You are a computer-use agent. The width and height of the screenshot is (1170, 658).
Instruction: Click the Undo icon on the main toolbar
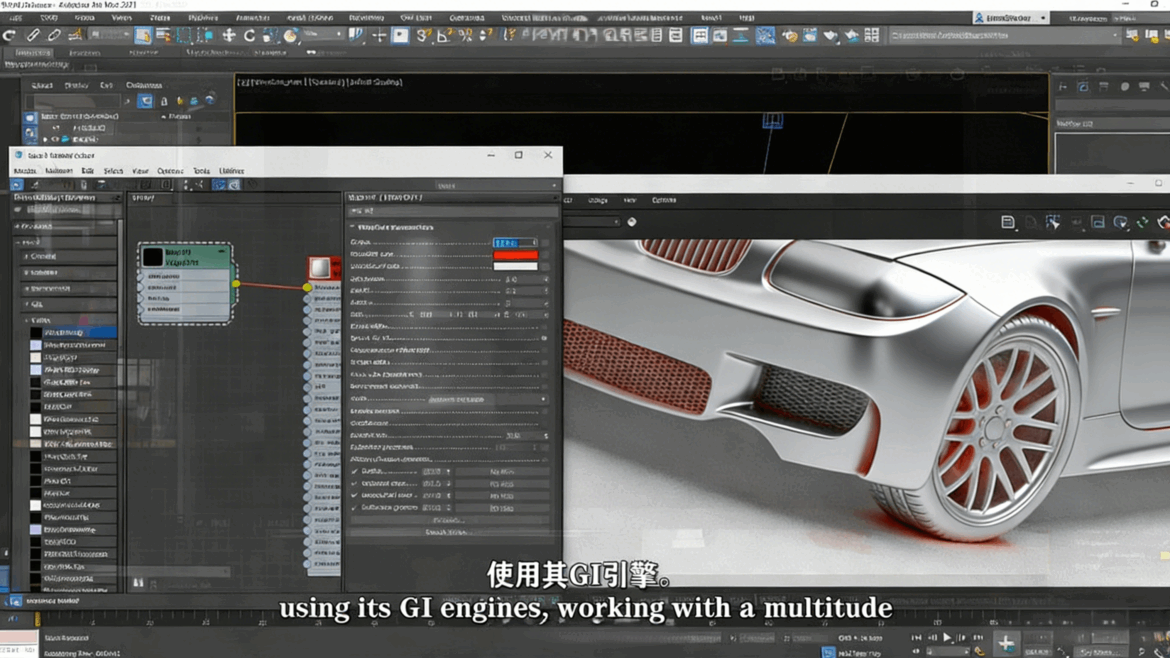8,36
